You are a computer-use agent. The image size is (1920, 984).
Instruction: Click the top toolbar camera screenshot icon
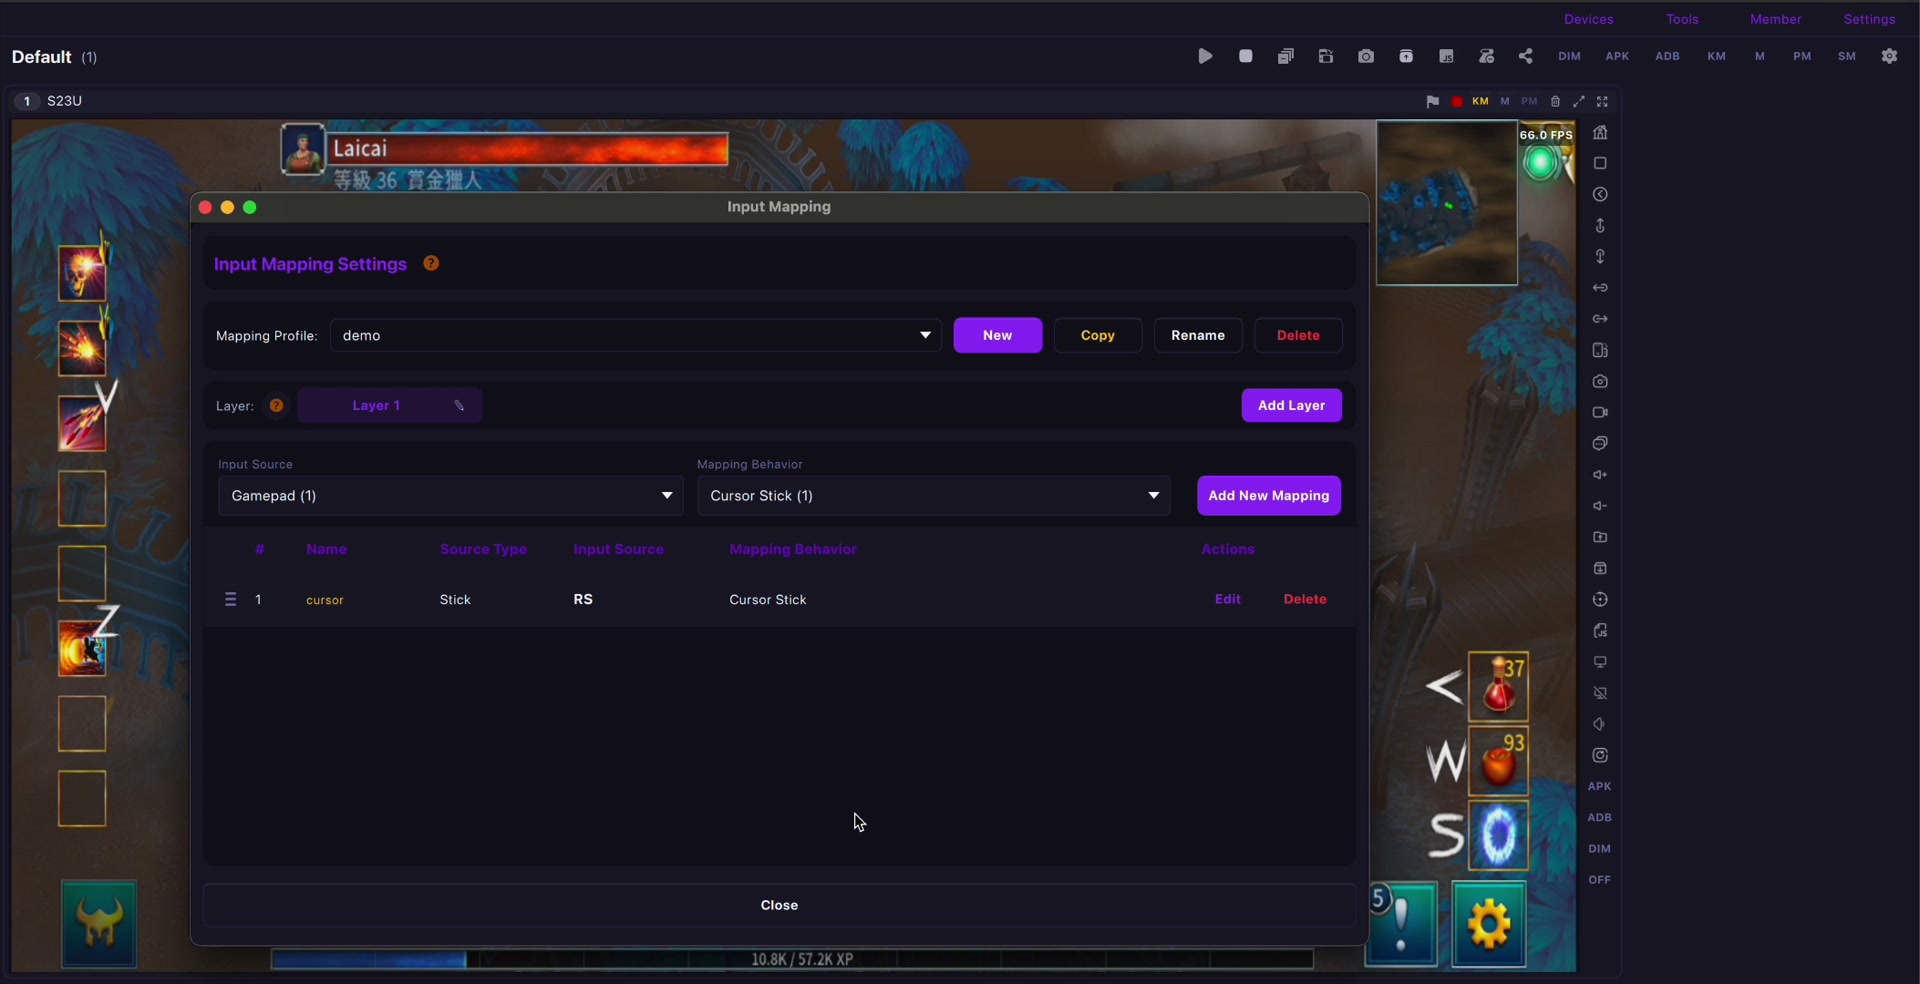tap(1366, 57)
